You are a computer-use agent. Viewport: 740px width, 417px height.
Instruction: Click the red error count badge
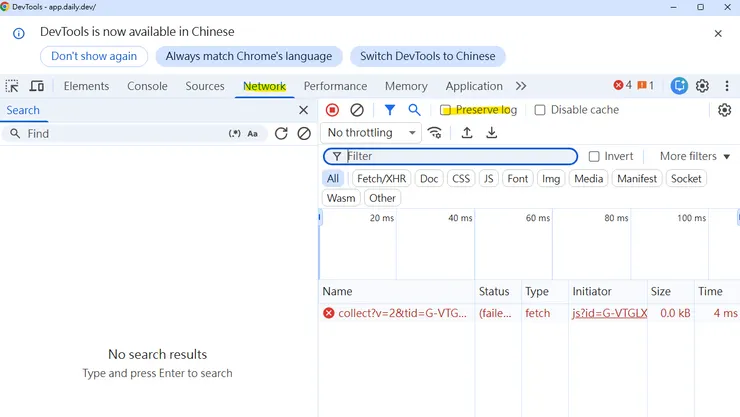point(622,85)
